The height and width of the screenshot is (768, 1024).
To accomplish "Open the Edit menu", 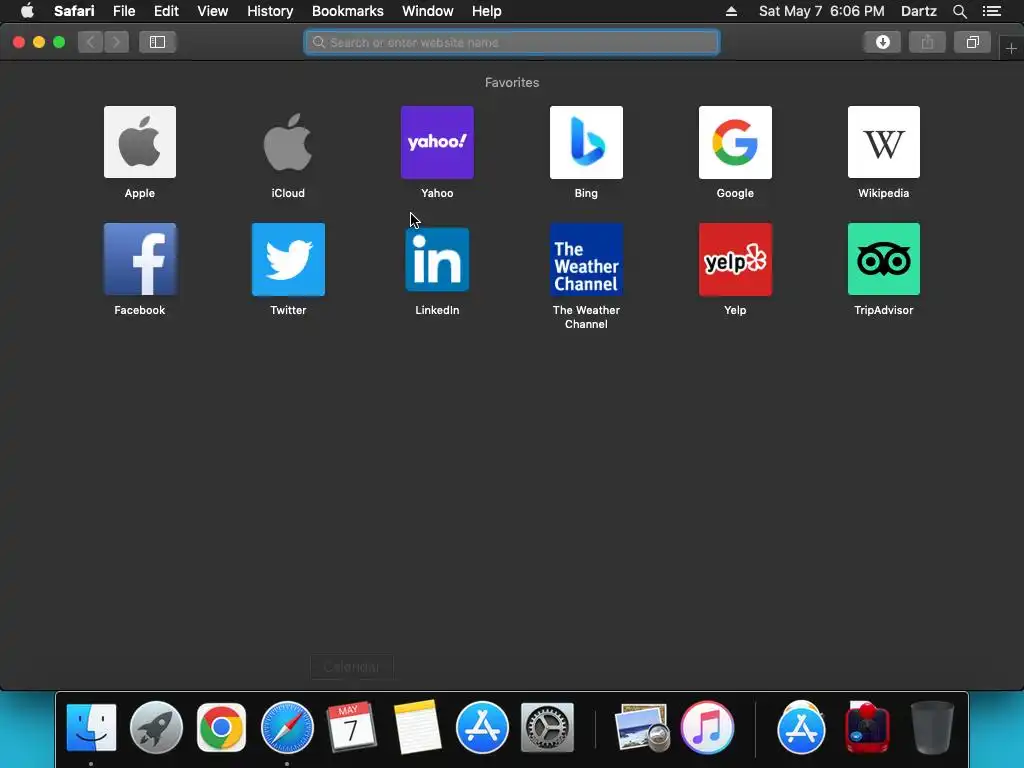I will tap(166, 11).
